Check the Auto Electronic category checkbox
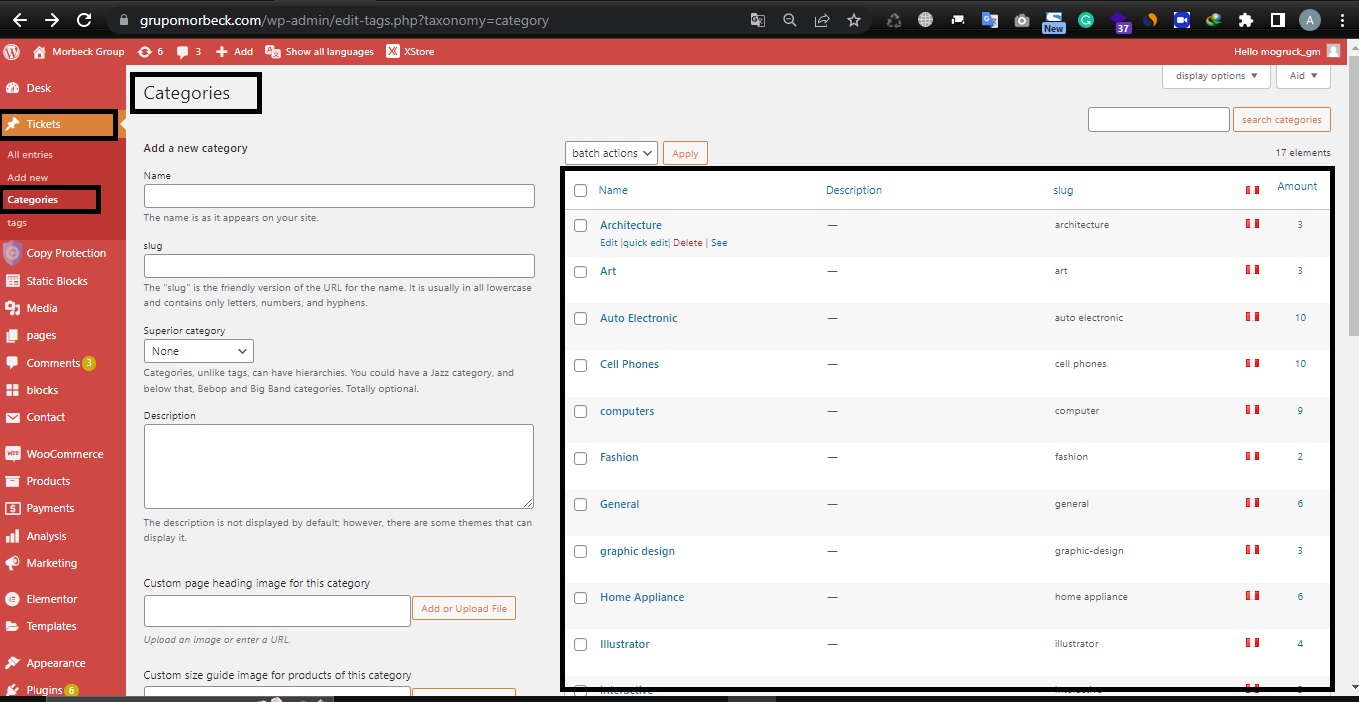Viewport: 1359px width, 702px height. coord(580,319)
